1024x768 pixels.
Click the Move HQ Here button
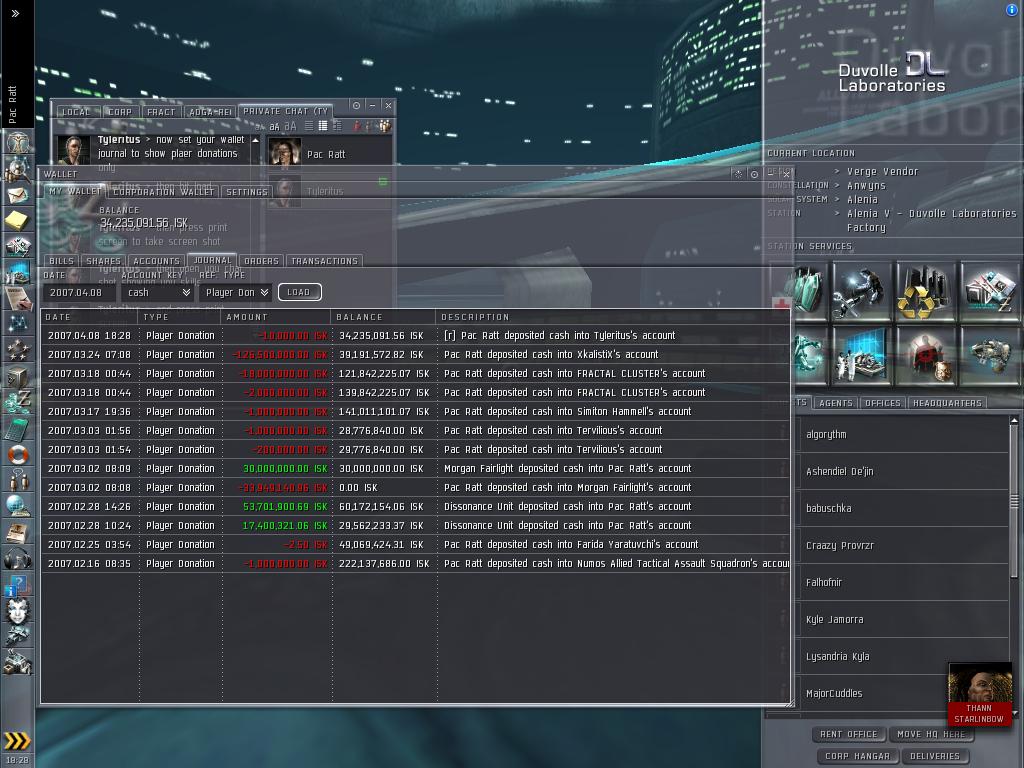[x=931, y=734]
